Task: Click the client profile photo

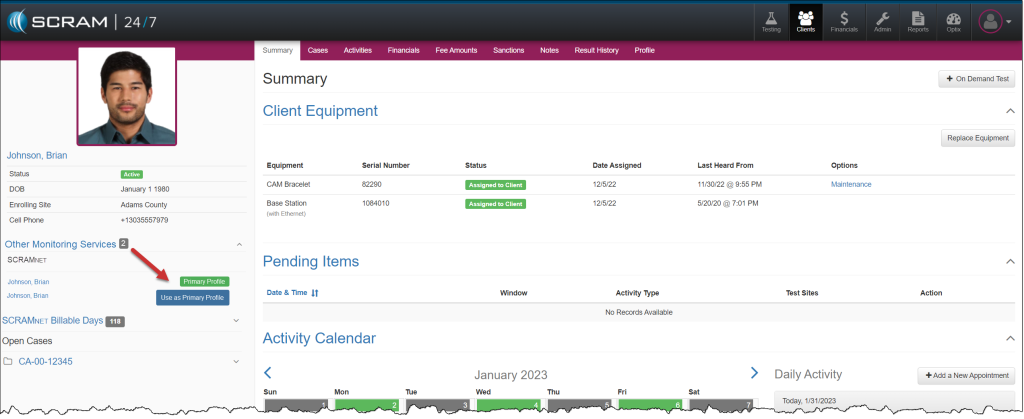Action: 126,96
